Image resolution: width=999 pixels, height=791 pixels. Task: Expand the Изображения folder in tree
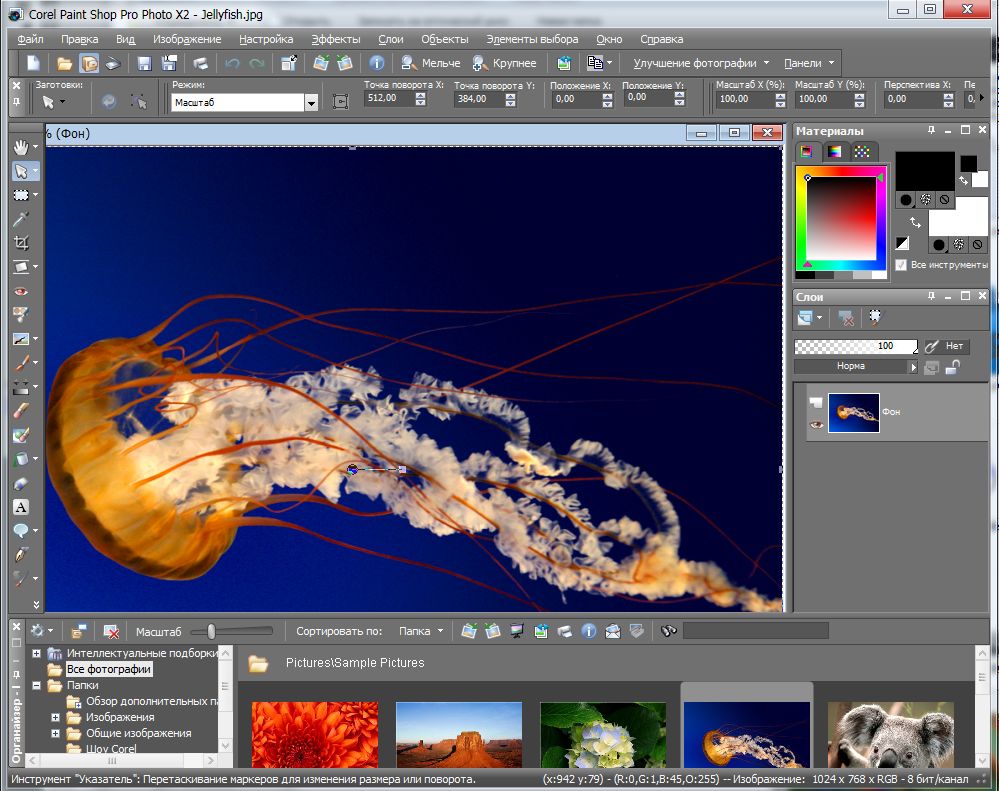coord(56,717)
